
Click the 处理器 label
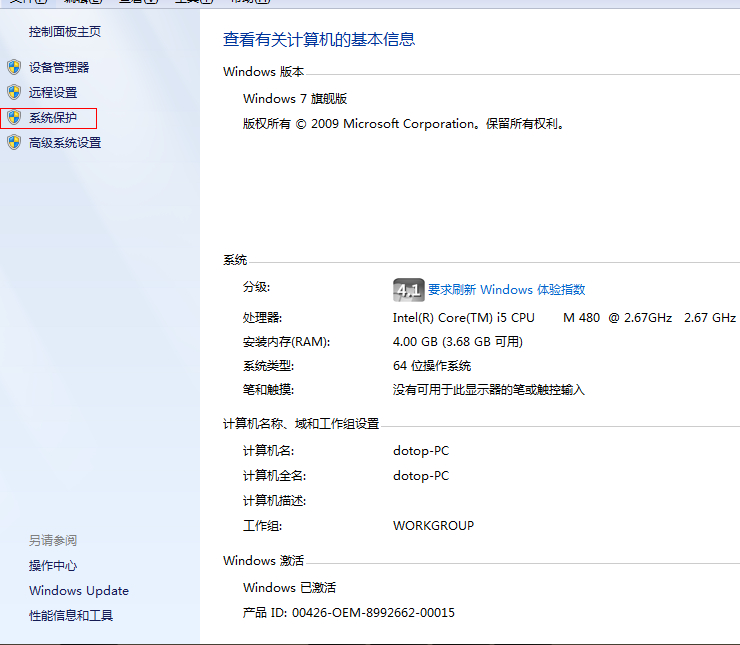click(x=262, y=318)
